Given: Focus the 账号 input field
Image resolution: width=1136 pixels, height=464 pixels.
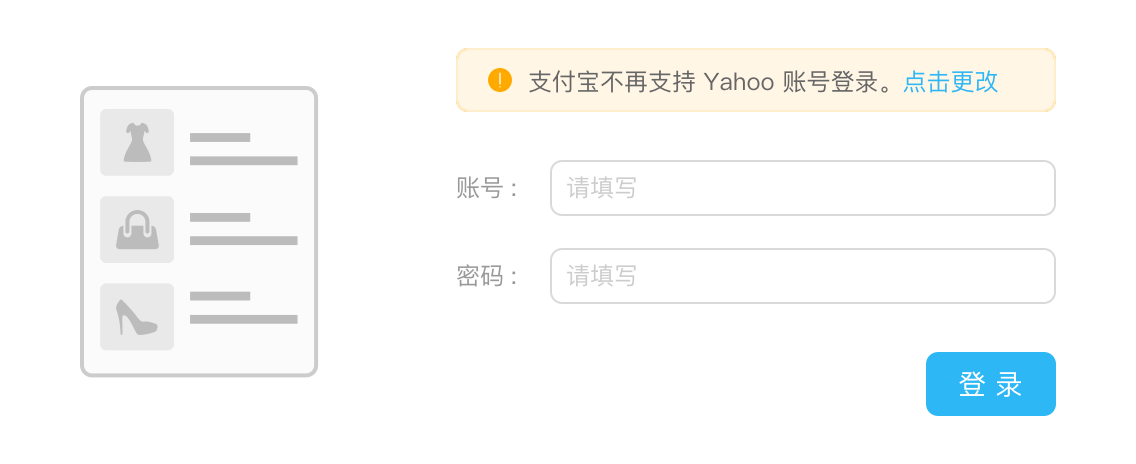Looking at the screenshot, I should (802, 188).
